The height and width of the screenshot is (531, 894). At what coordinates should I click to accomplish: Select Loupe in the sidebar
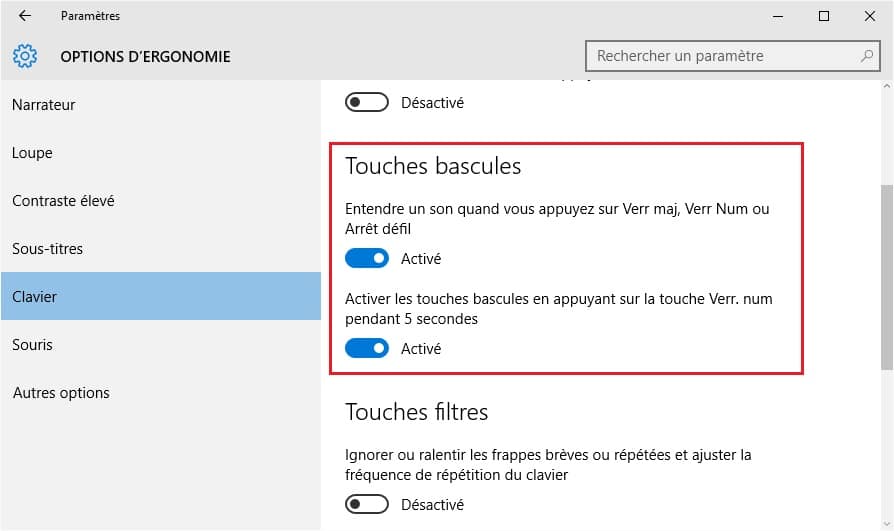(32, 153)
